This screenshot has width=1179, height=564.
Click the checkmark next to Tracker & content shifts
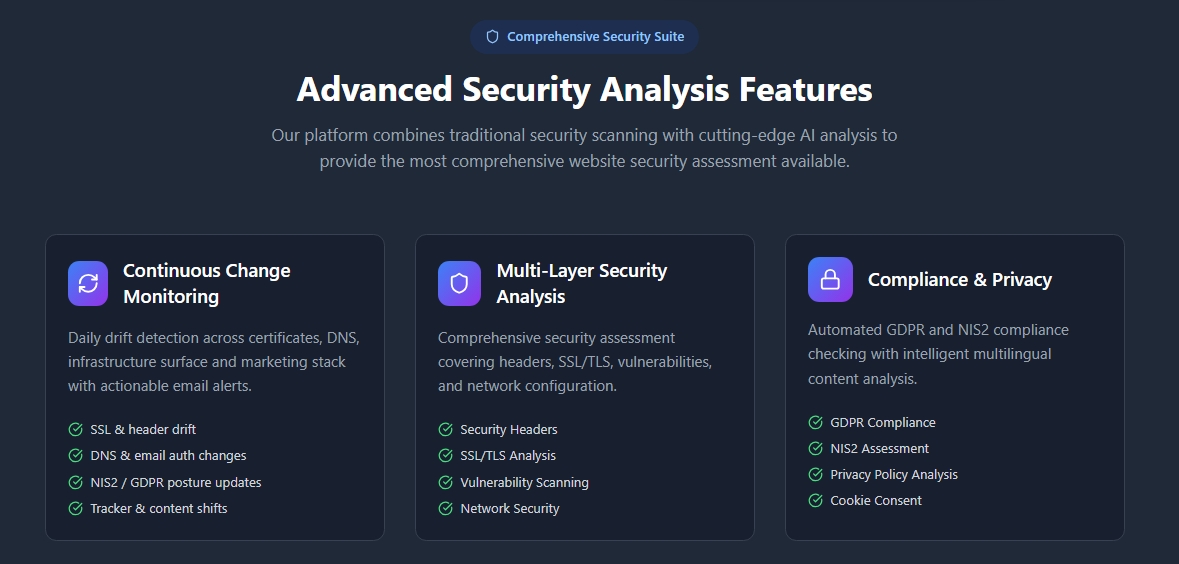pos(76,509)
